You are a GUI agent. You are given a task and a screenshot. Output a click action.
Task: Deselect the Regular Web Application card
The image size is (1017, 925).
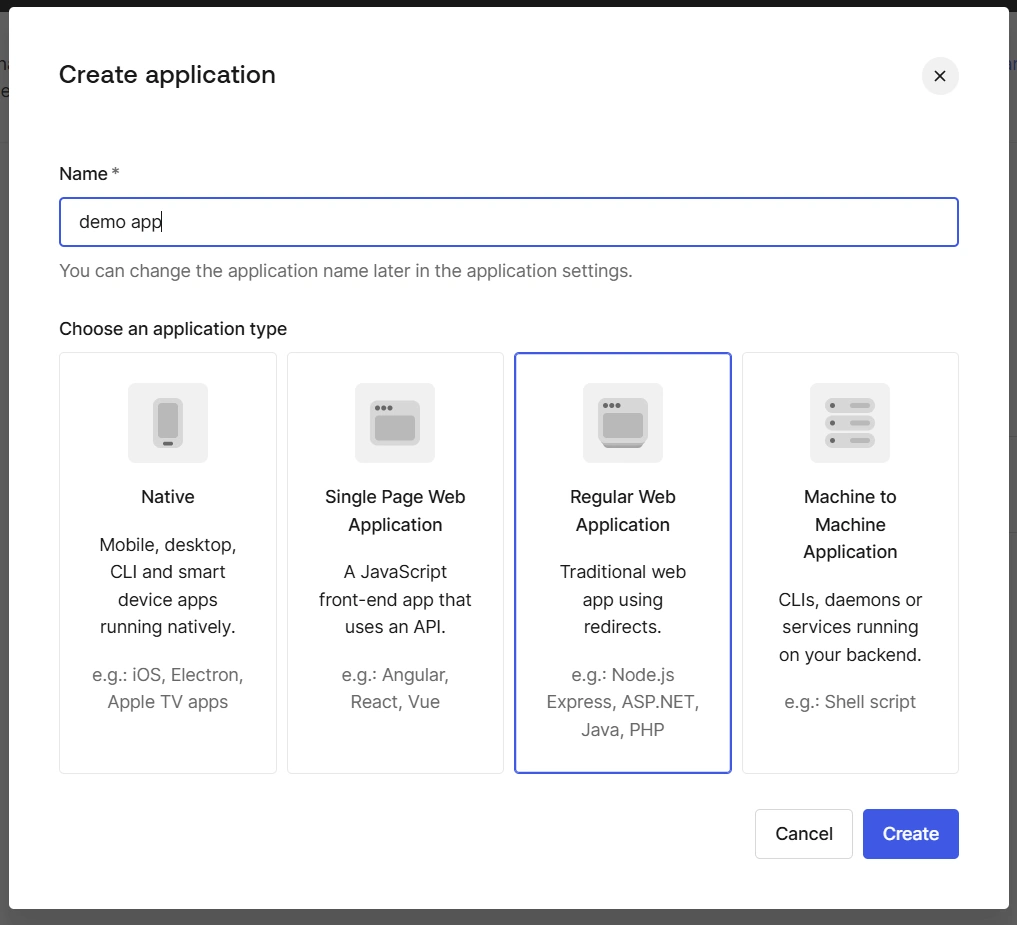(x=622, y=562)
